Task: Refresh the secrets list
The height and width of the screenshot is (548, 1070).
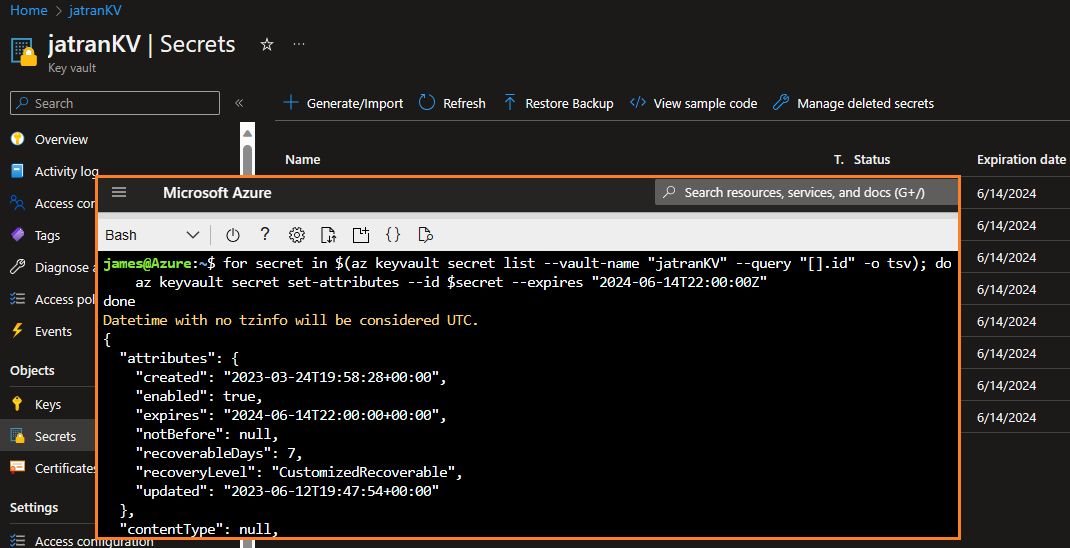Action: tap(452, 104)
